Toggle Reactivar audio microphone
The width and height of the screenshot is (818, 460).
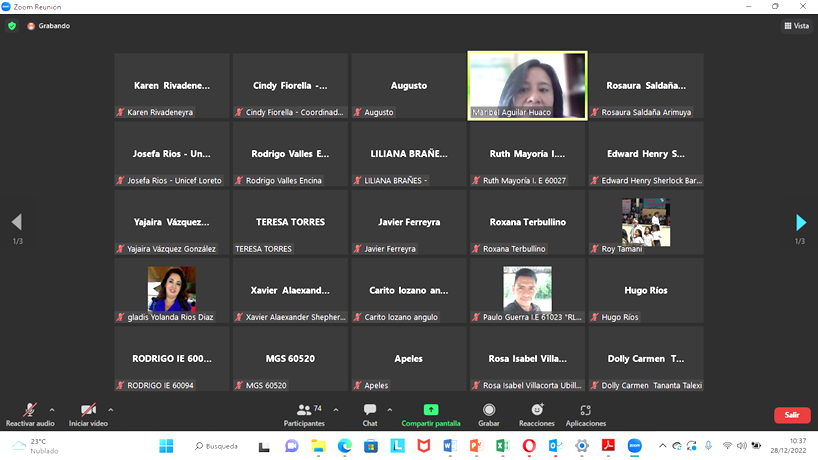coord(30,410)
